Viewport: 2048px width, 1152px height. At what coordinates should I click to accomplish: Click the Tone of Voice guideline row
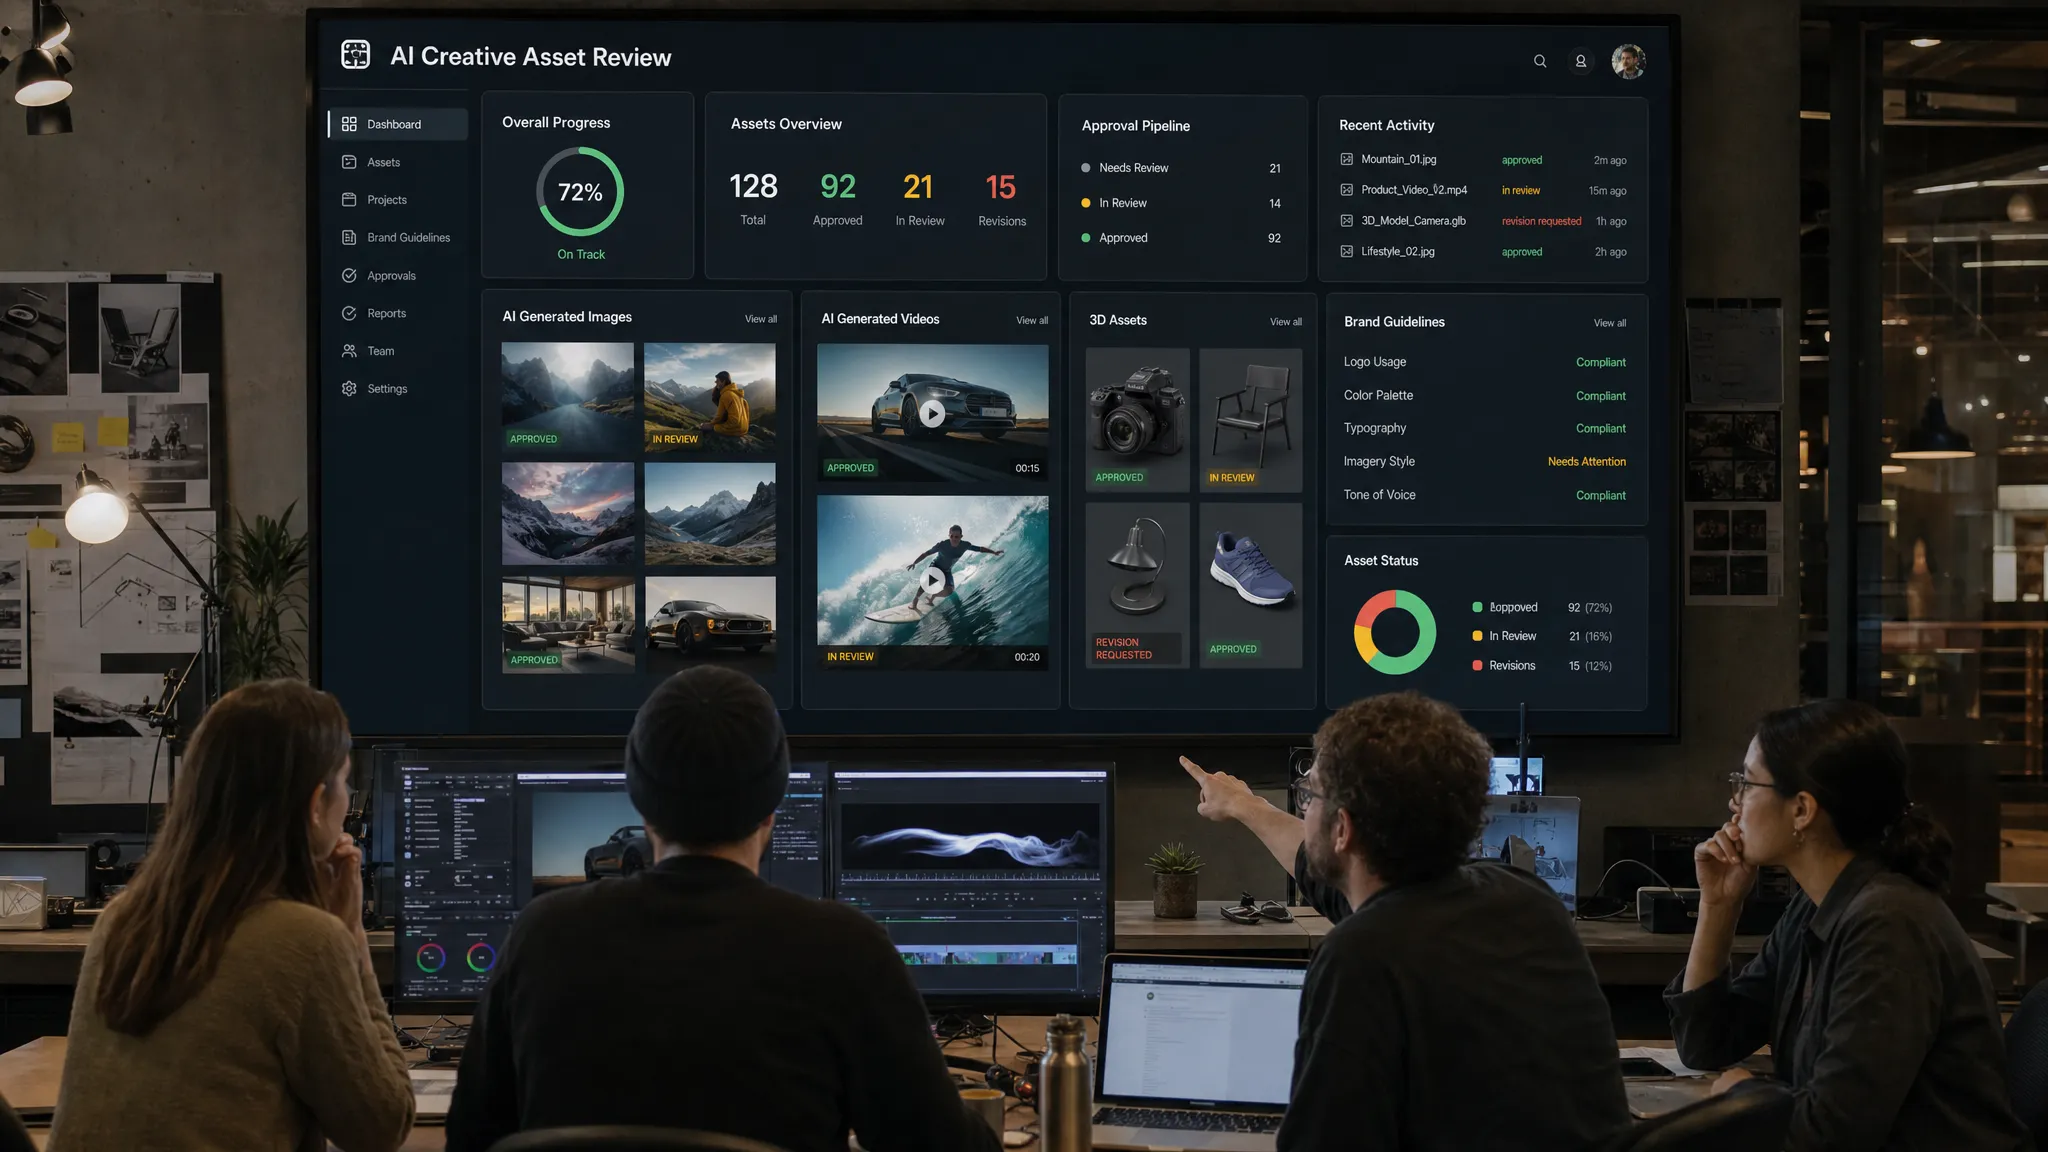tap(1485, 495)
